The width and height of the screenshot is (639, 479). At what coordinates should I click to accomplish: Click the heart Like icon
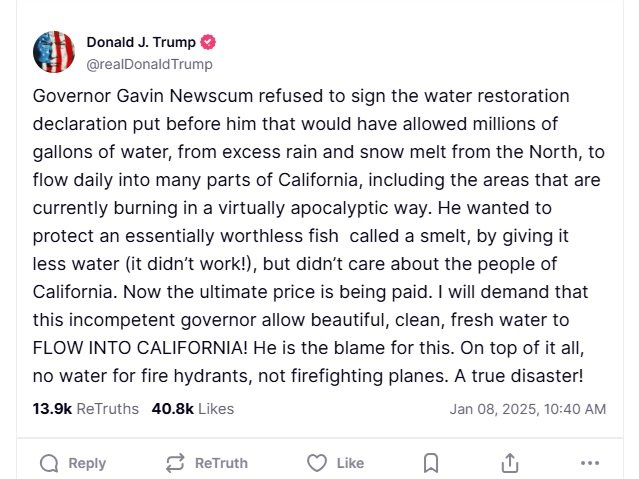317,463
